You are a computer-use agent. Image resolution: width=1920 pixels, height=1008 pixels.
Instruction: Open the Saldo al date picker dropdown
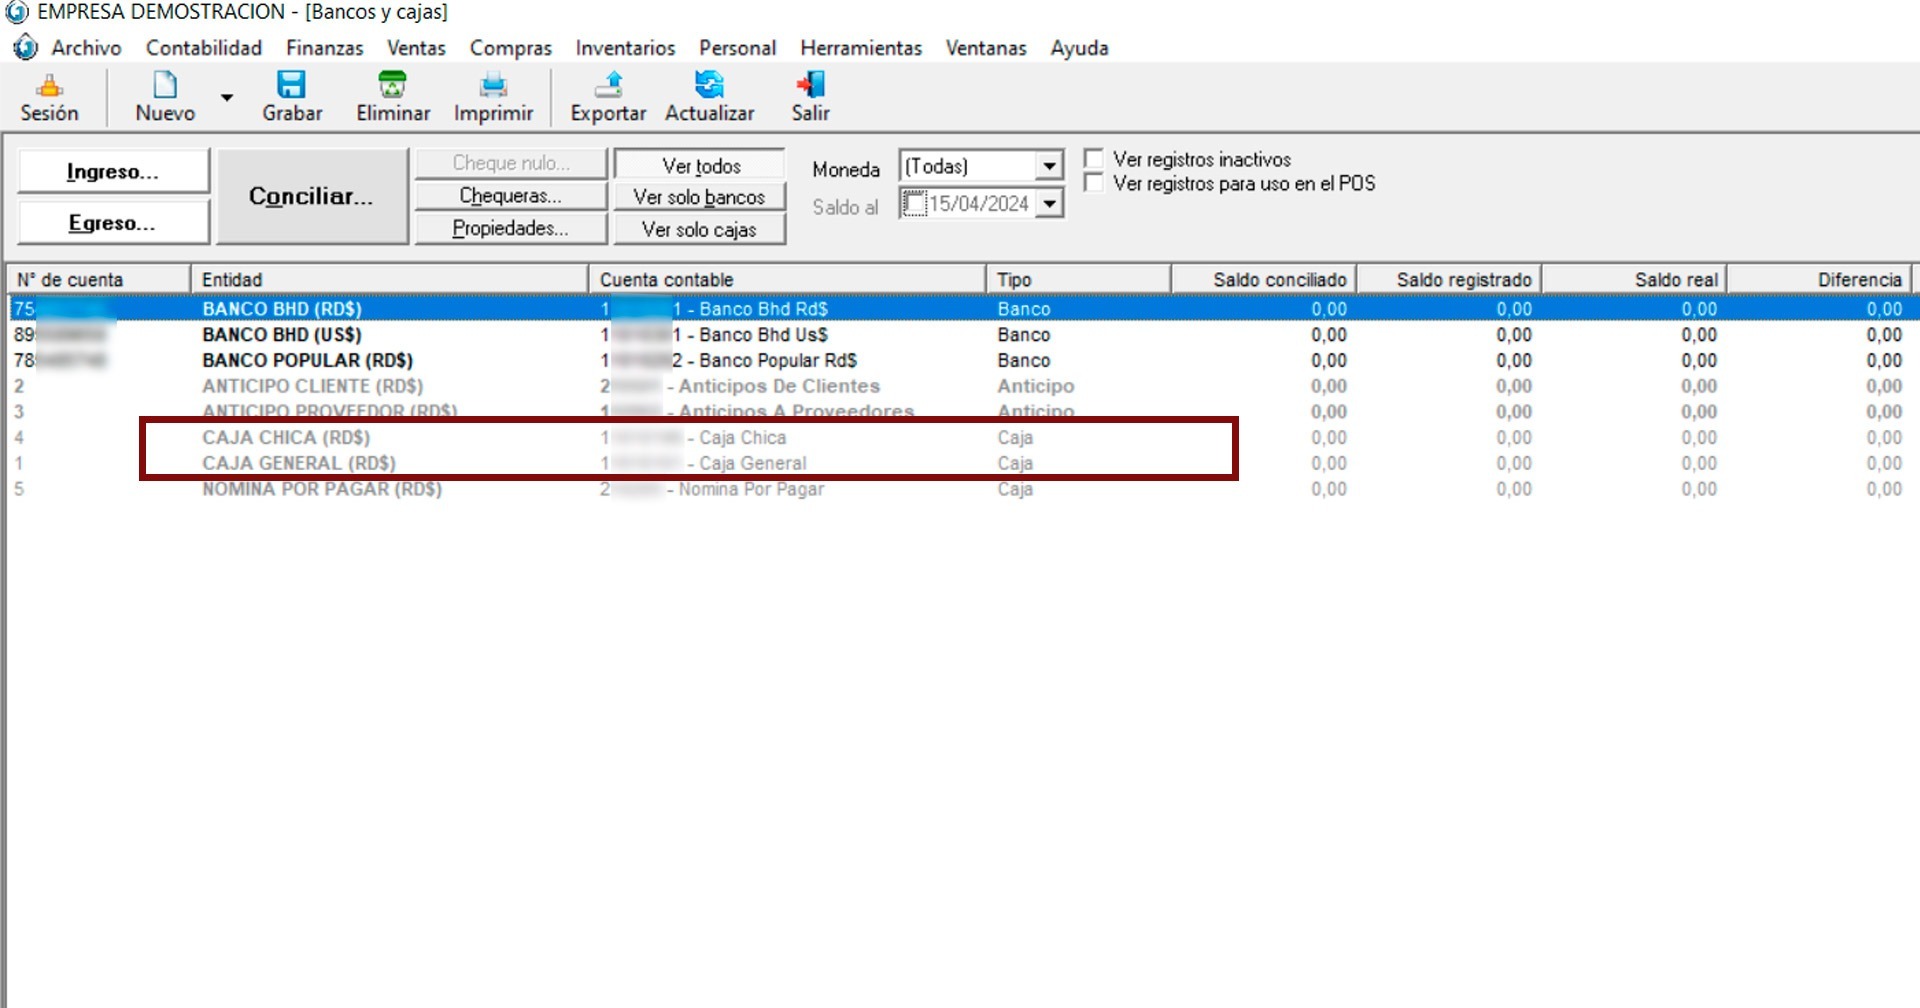(x=1048, y=204)
